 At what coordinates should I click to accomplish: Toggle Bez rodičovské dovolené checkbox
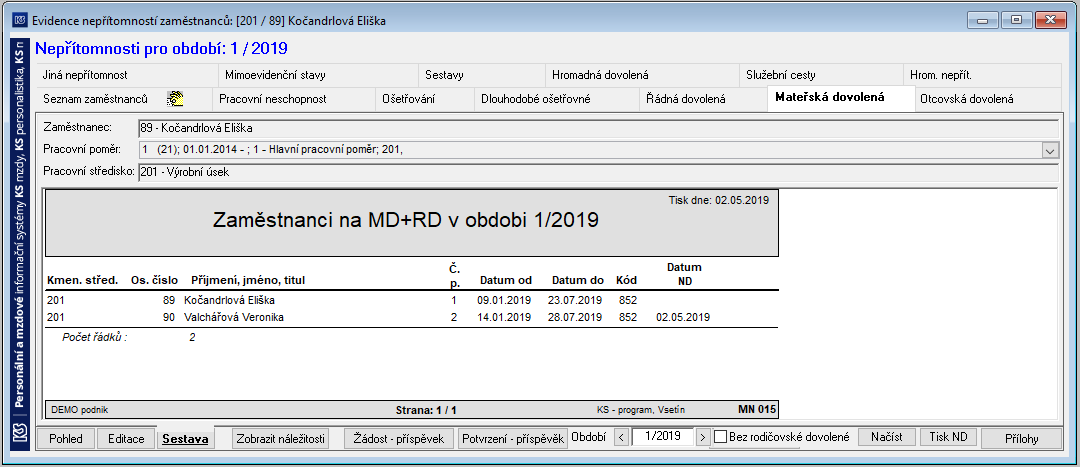click(720, 437)
